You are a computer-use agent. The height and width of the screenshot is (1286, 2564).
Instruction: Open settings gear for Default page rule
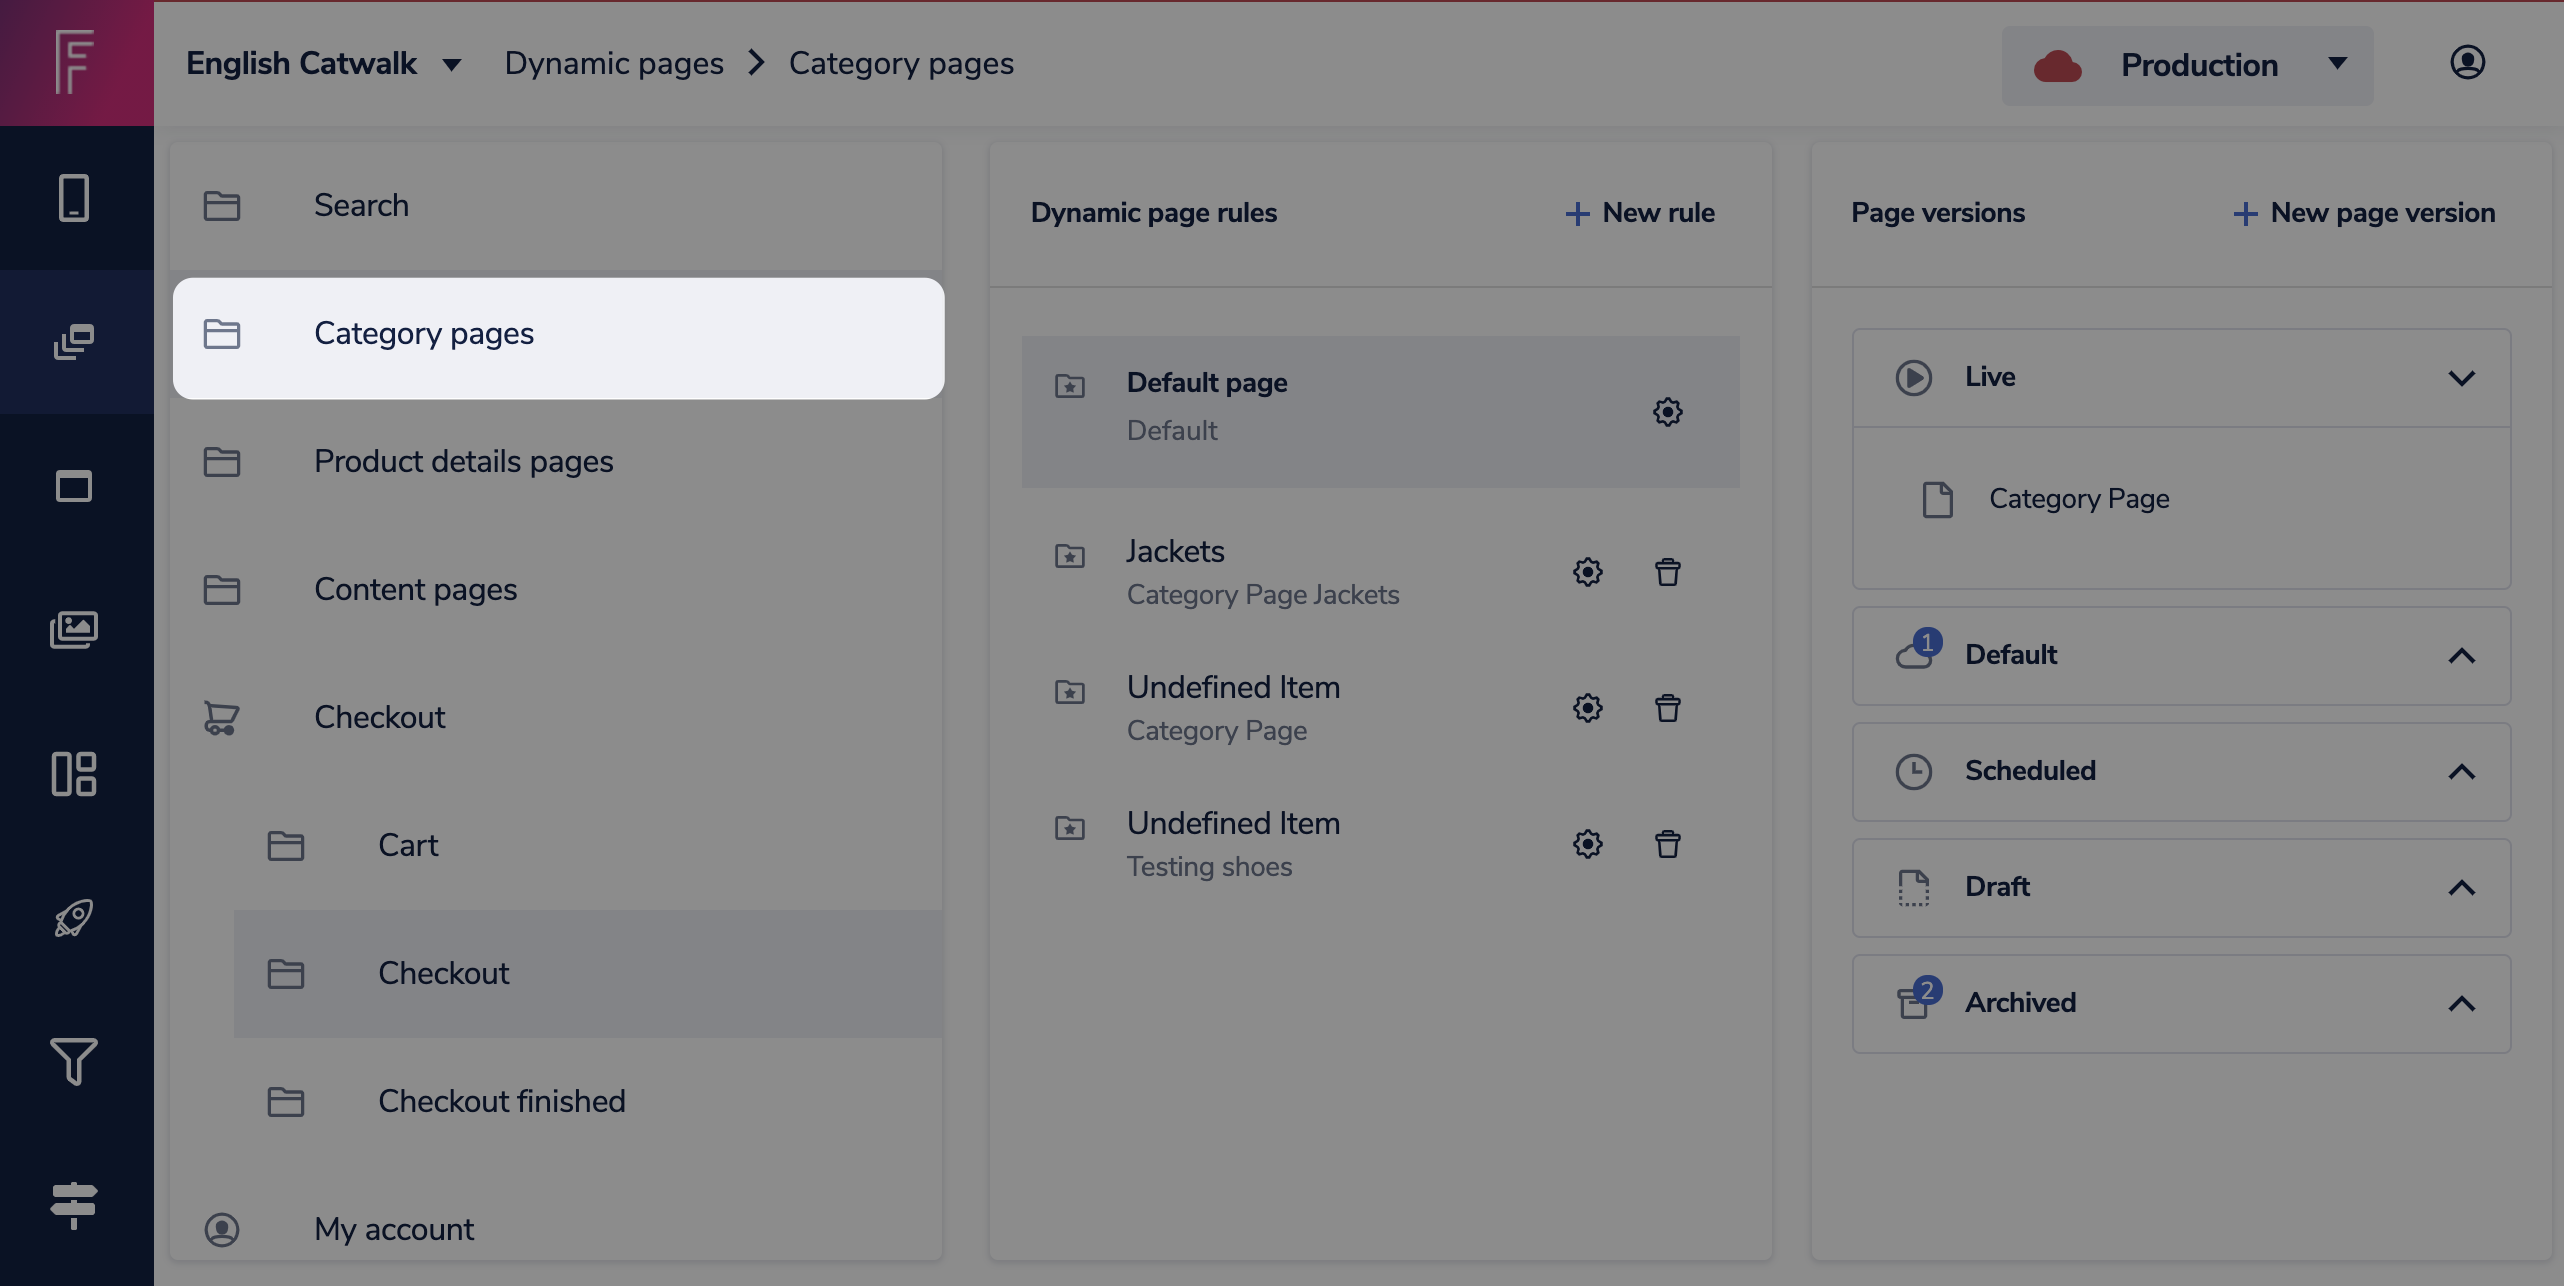[x=1668, y=412]
